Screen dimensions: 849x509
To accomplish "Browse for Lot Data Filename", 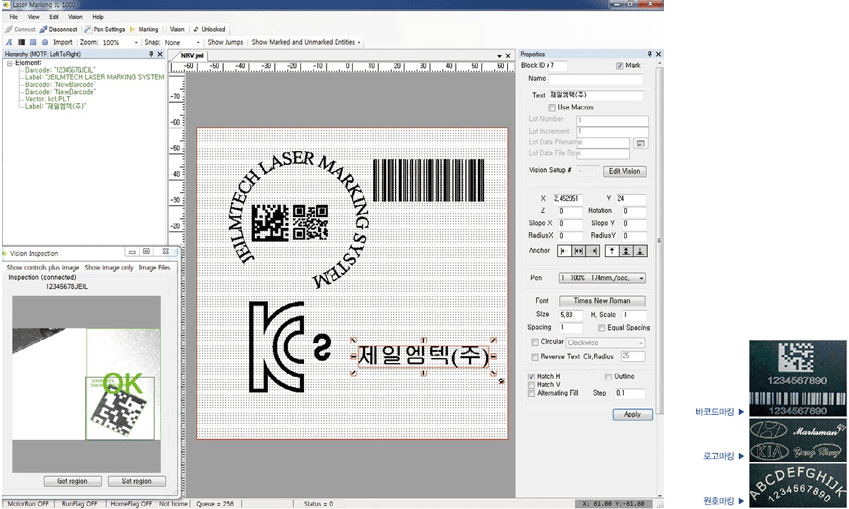I will point(641,143).
